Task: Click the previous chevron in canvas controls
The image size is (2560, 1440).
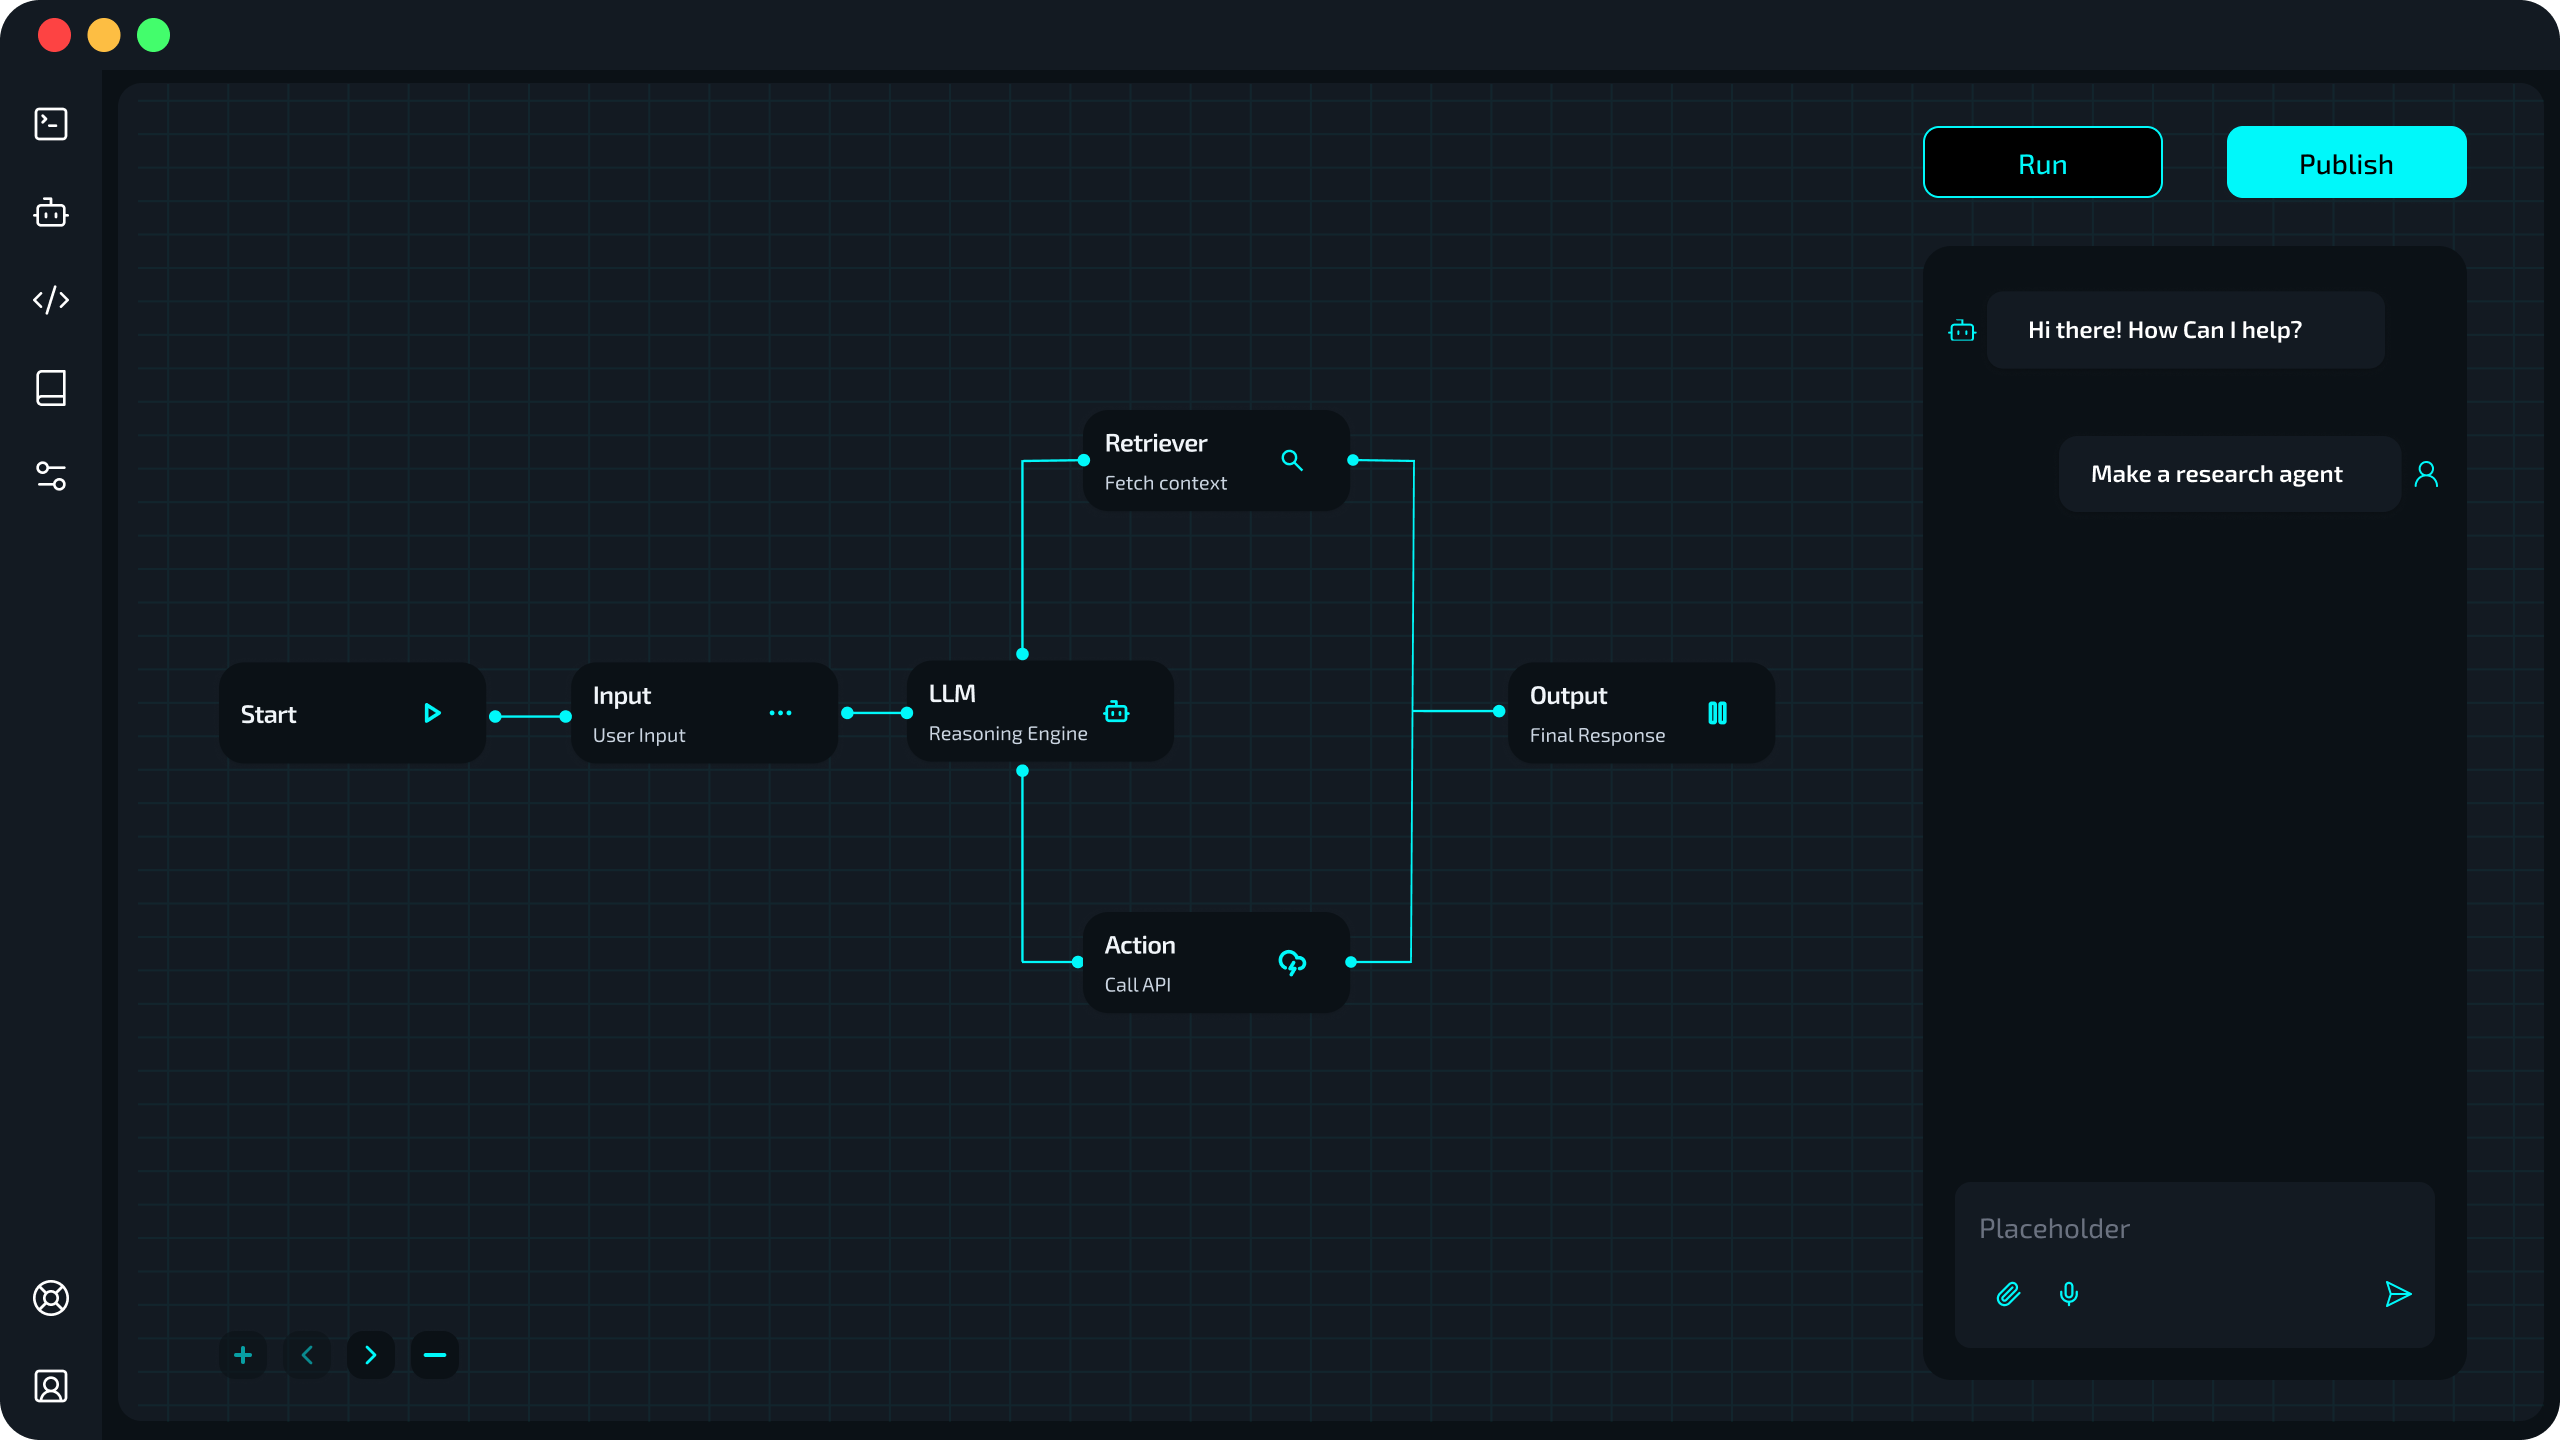Action: 307,1355
